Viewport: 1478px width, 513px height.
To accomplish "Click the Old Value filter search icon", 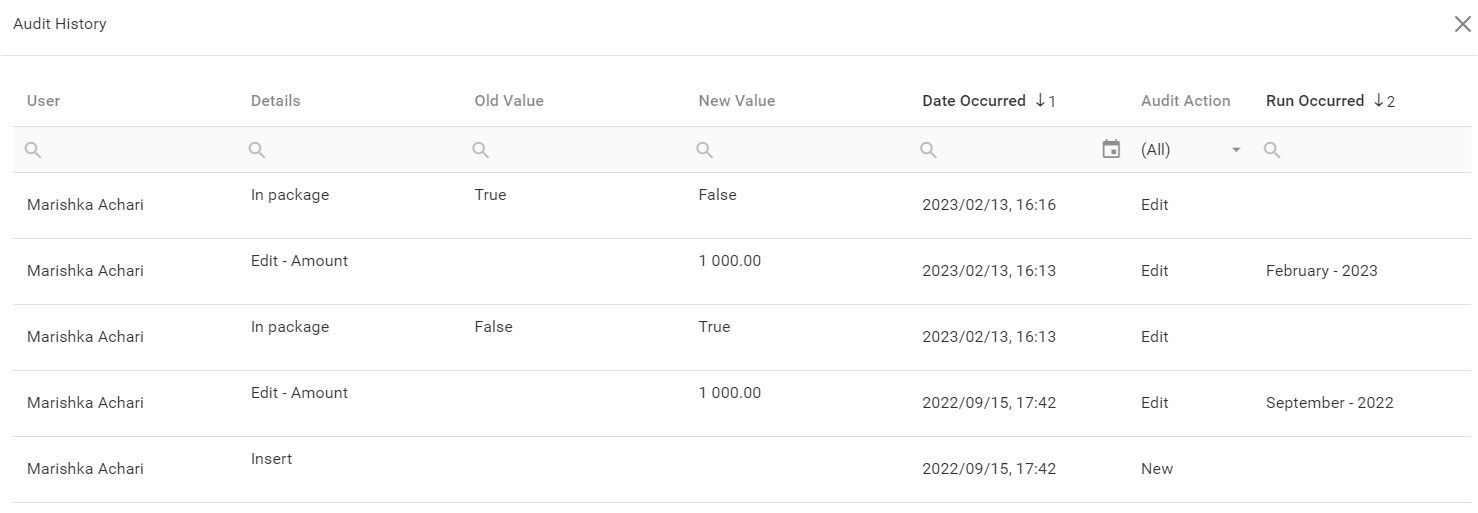I will [481, 150].
